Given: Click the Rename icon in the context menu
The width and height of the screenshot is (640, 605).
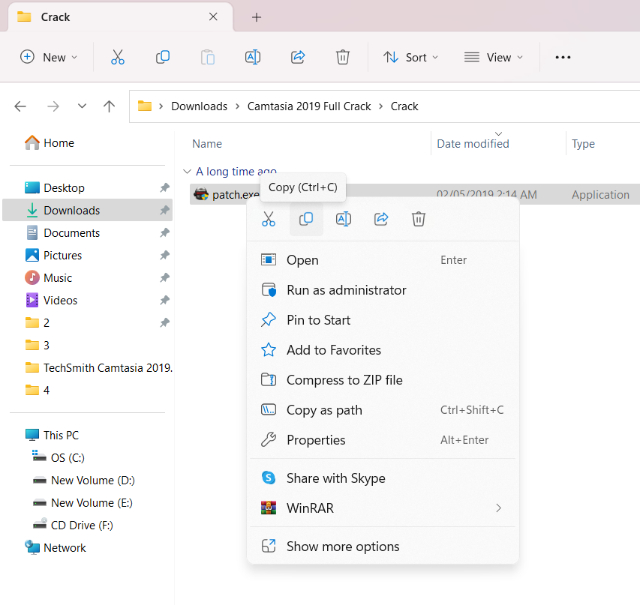Looking at the screenshot, I should [x=343, y=219].
